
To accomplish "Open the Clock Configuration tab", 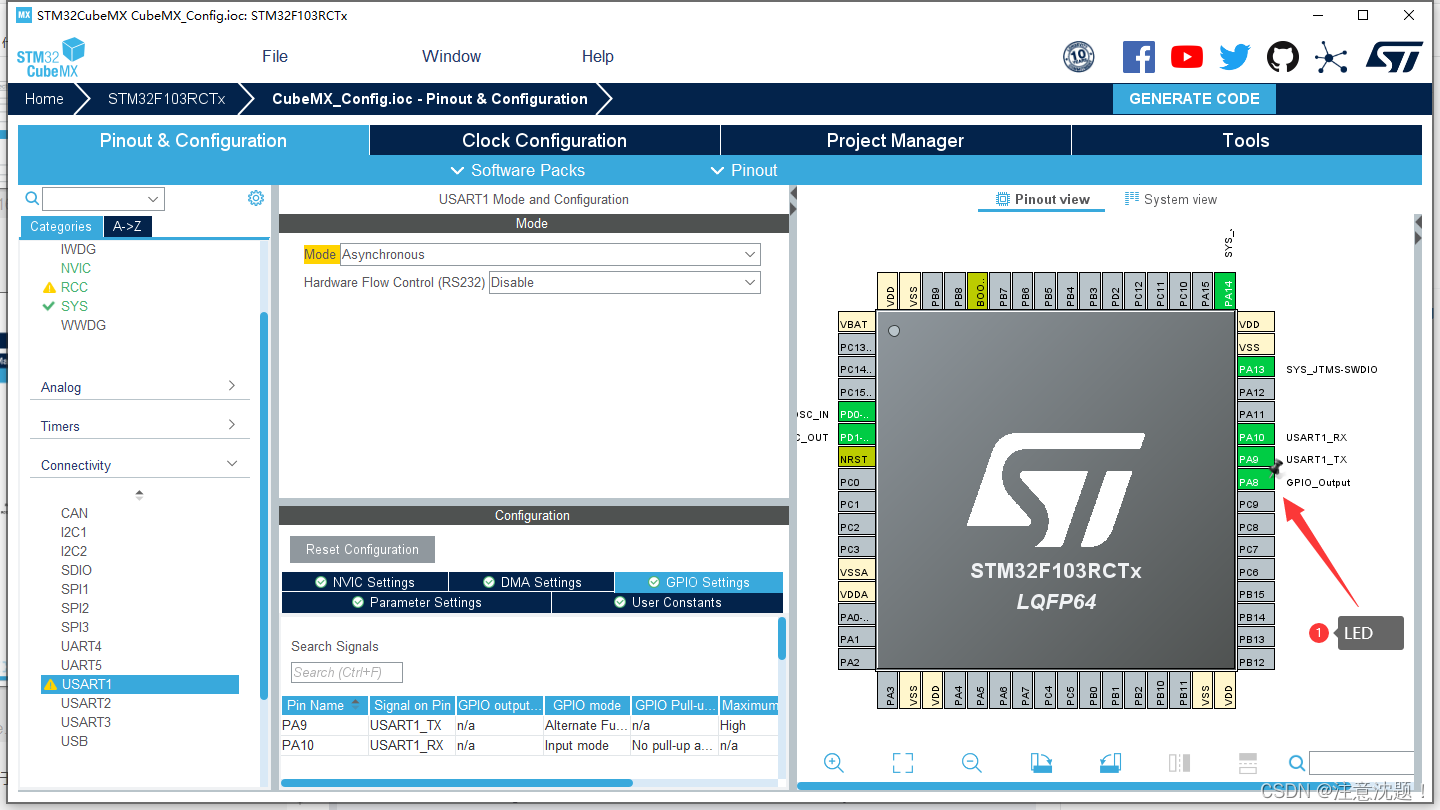I will click(544, 140).
